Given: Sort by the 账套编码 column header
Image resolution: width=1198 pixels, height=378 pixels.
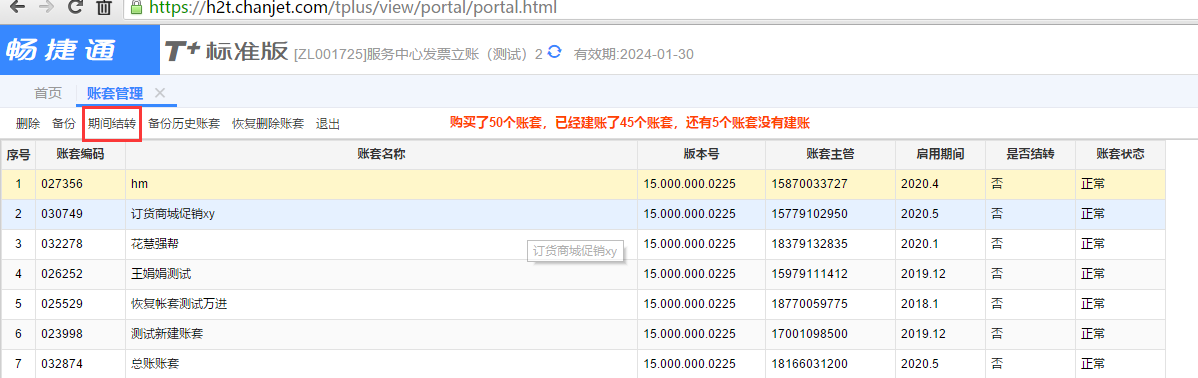Looking at the screenshot, I should pyautogui.click(x=80, y=154).
